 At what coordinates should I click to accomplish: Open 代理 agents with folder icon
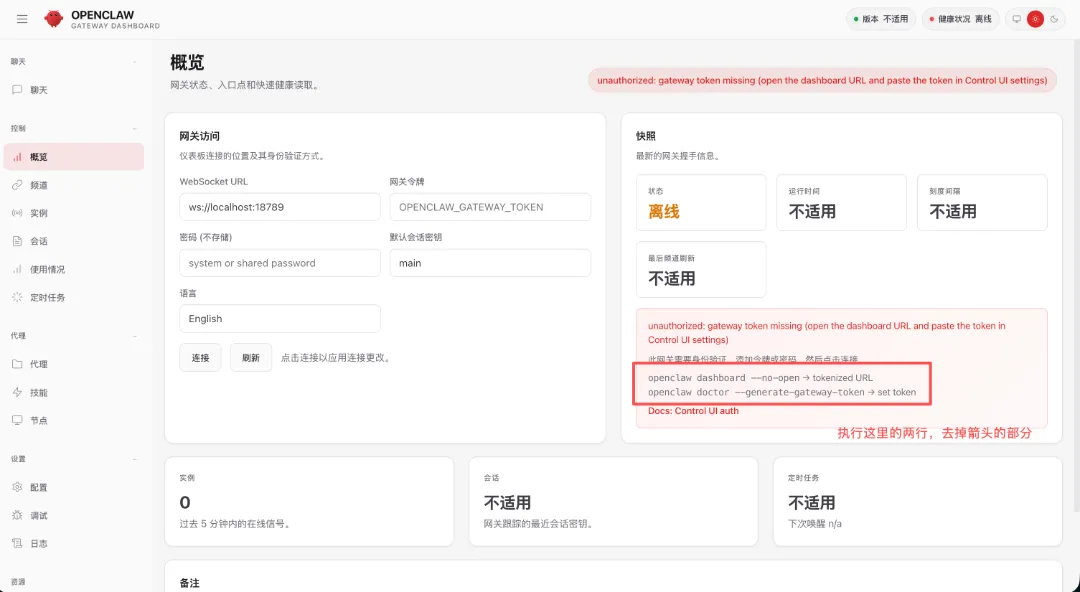[x=74, y=364]
